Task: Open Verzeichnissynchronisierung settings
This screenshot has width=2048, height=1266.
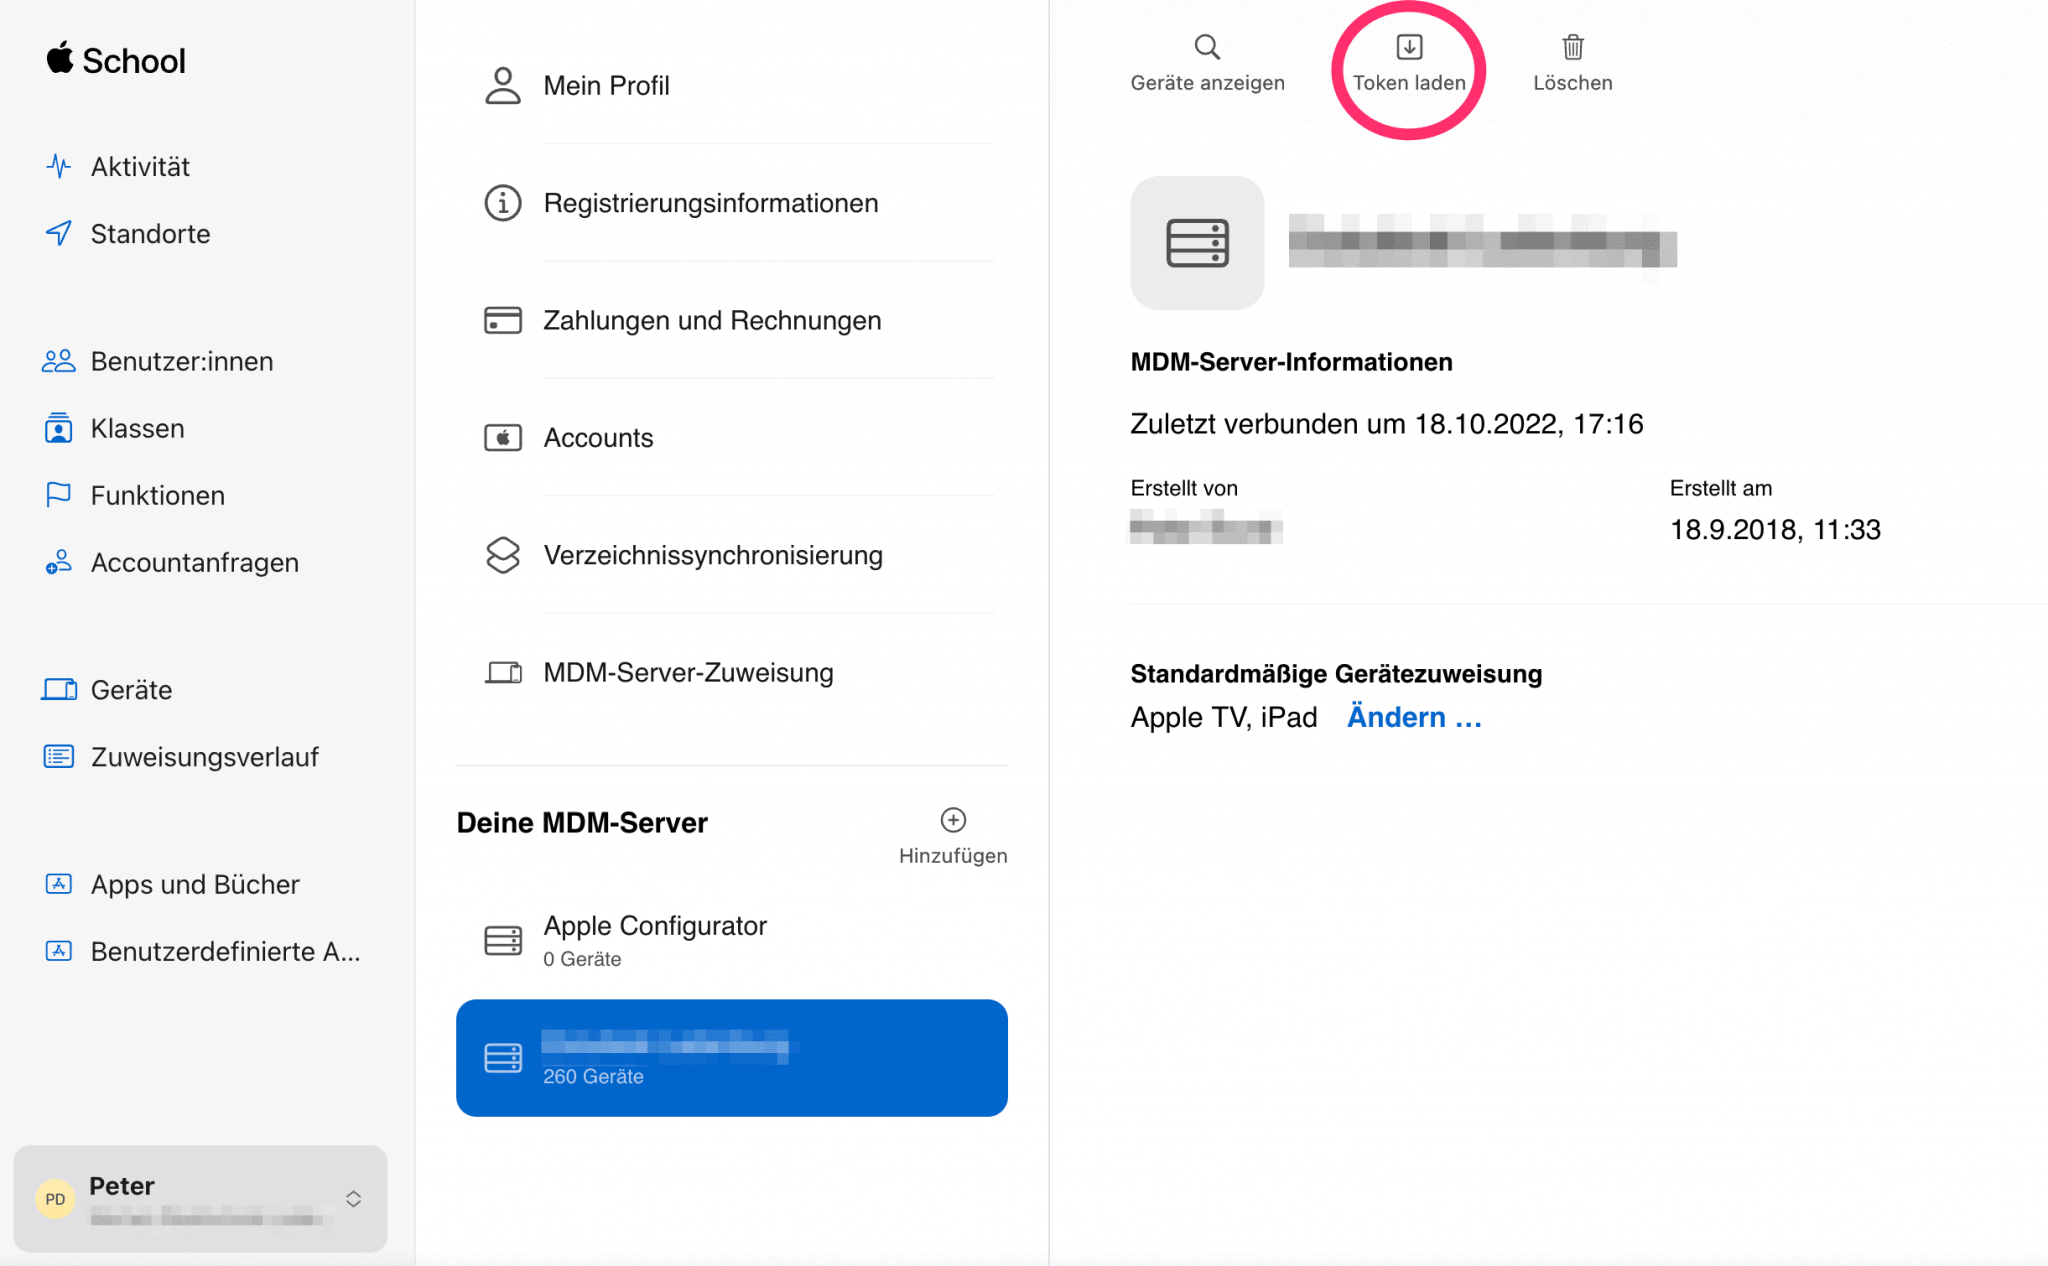Action: 712,555
